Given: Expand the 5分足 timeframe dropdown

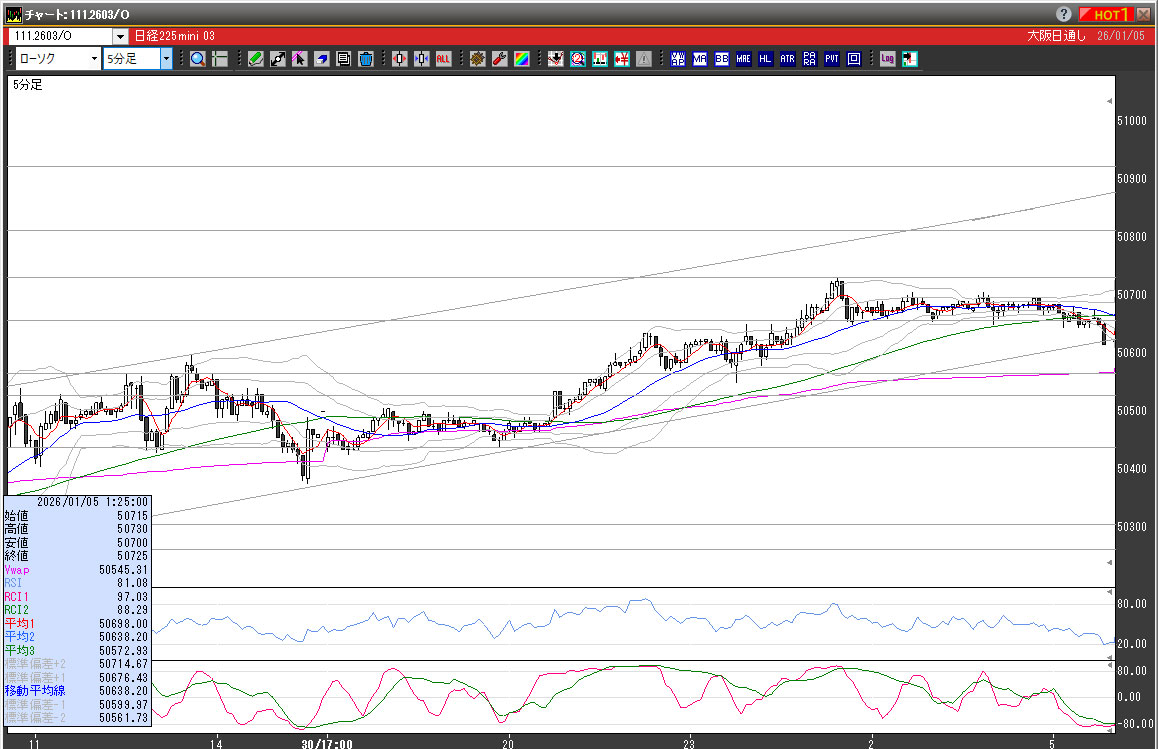Looking at the screenshot, I should (166, 59).
